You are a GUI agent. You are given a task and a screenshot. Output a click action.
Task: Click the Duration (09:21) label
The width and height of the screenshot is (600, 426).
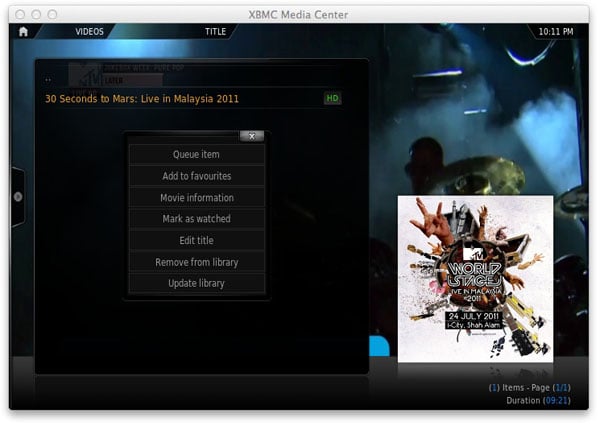coord(538,400)
